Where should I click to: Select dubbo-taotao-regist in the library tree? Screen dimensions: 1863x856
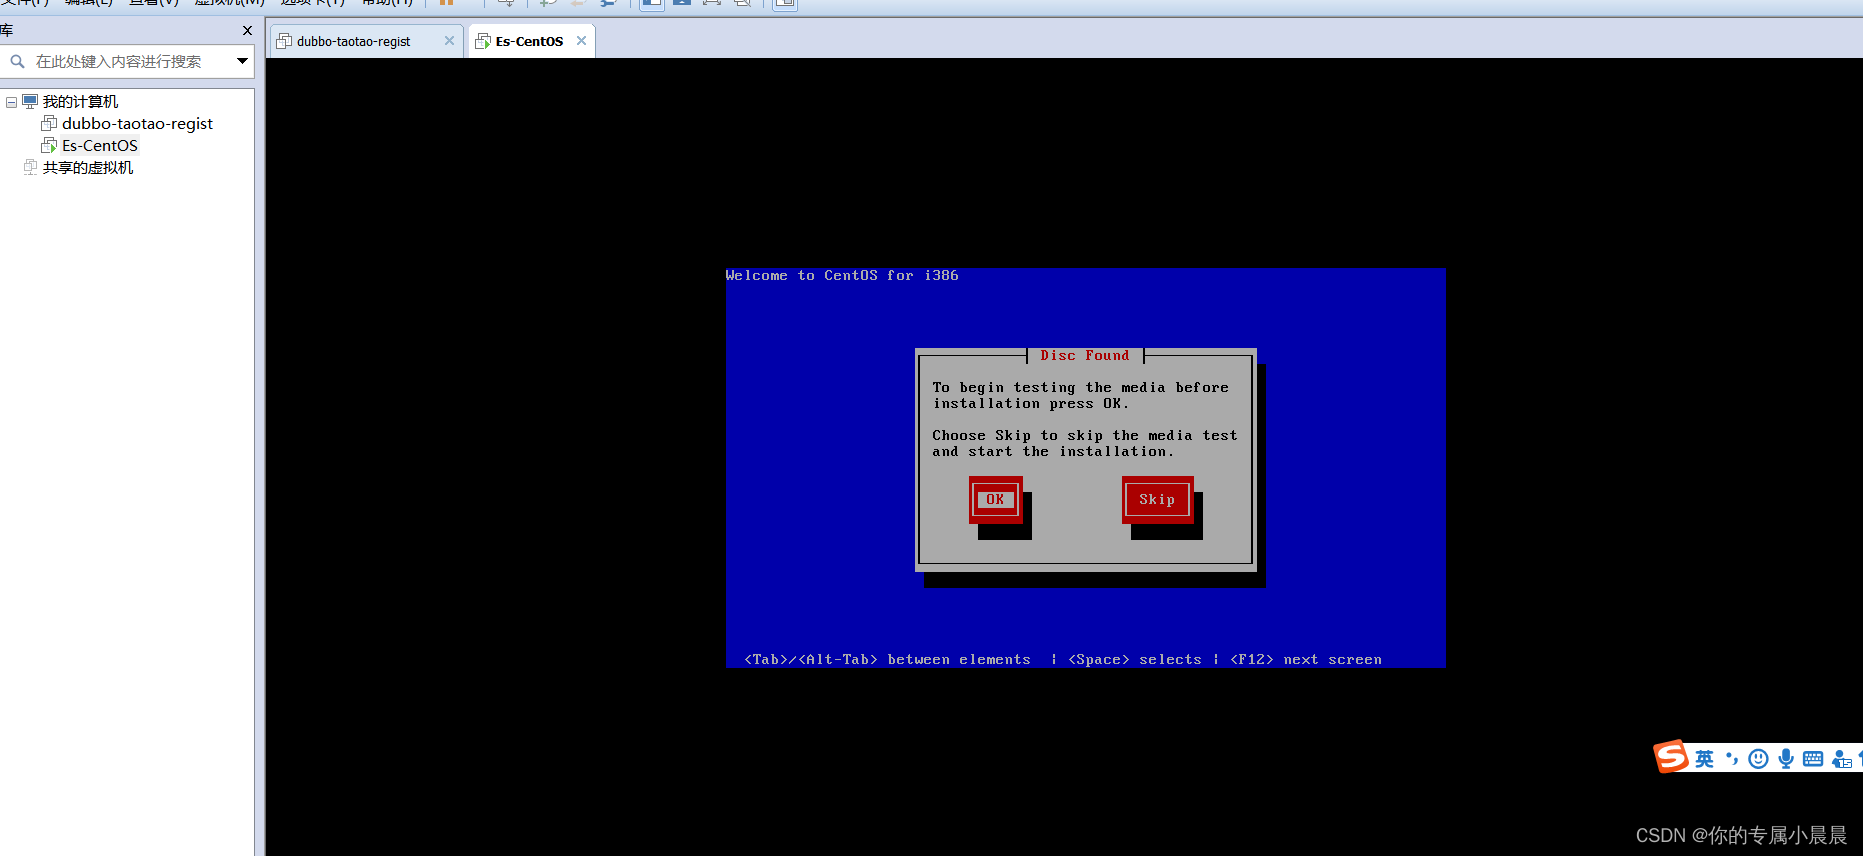pos(137,124)
